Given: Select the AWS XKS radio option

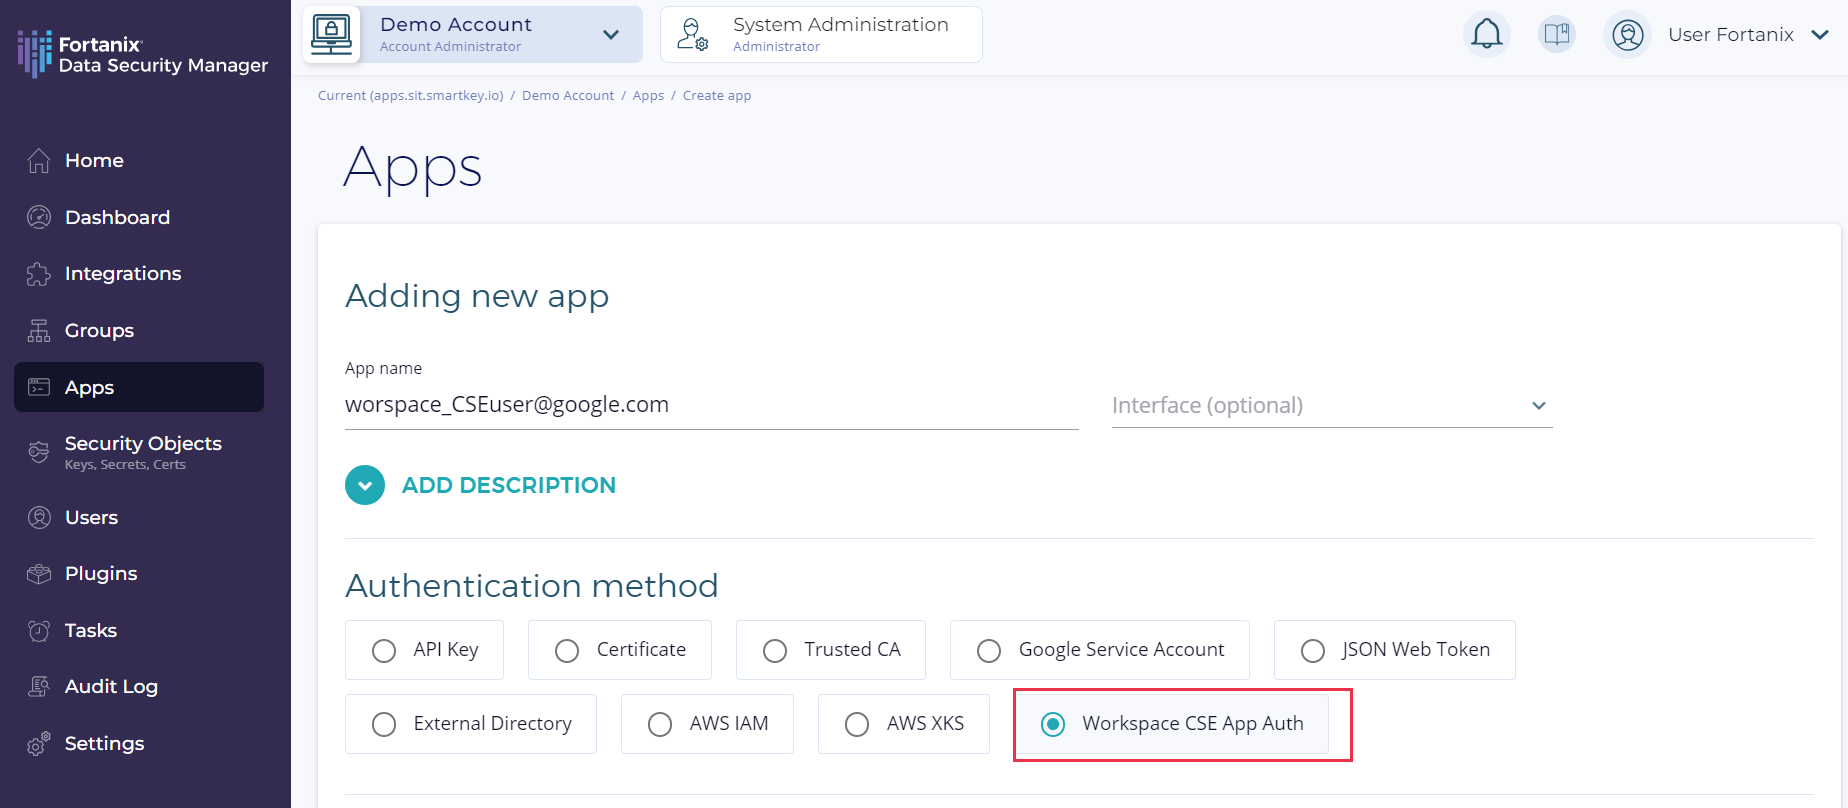Looking at the screenshot, I should point(857,724).
